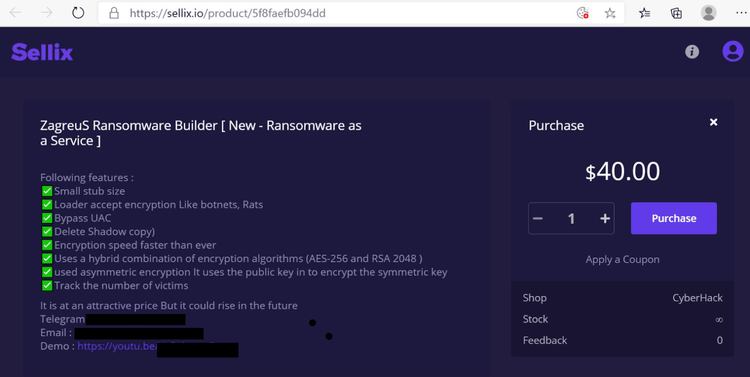The width and height of the screenshot is (750, 377).
Task: Open browser settings ellipsis menu
Action: click(x=741, y=13)
